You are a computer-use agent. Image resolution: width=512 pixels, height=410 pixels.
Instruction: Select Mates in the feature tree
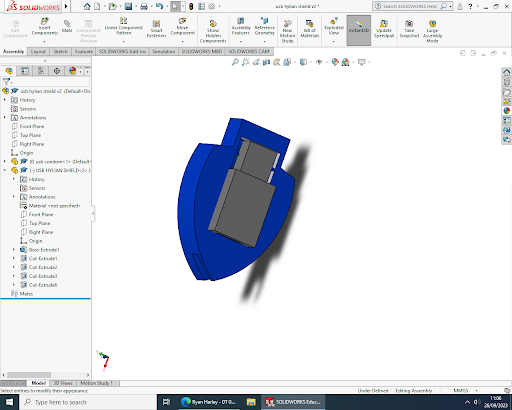[x=26, y=294]
